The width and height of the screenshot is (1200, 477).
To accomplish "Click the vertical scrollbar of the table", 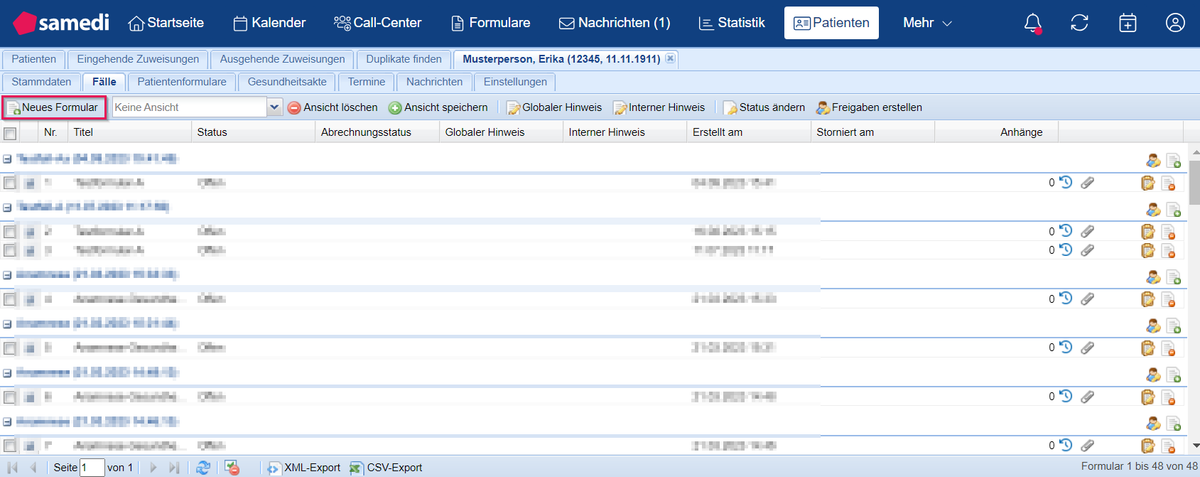I will coord(1192,300).
